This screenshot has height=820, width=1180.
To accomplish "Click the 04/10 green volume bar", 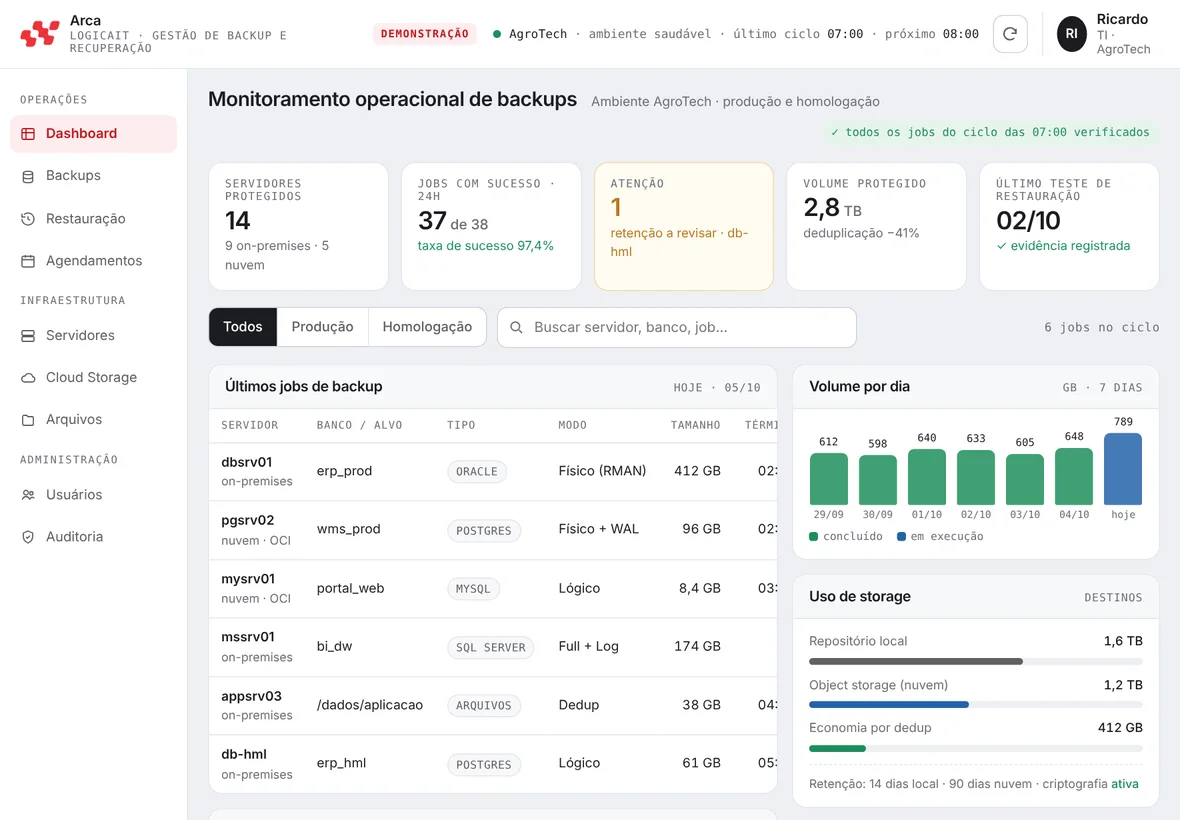I will (1074, 476).
